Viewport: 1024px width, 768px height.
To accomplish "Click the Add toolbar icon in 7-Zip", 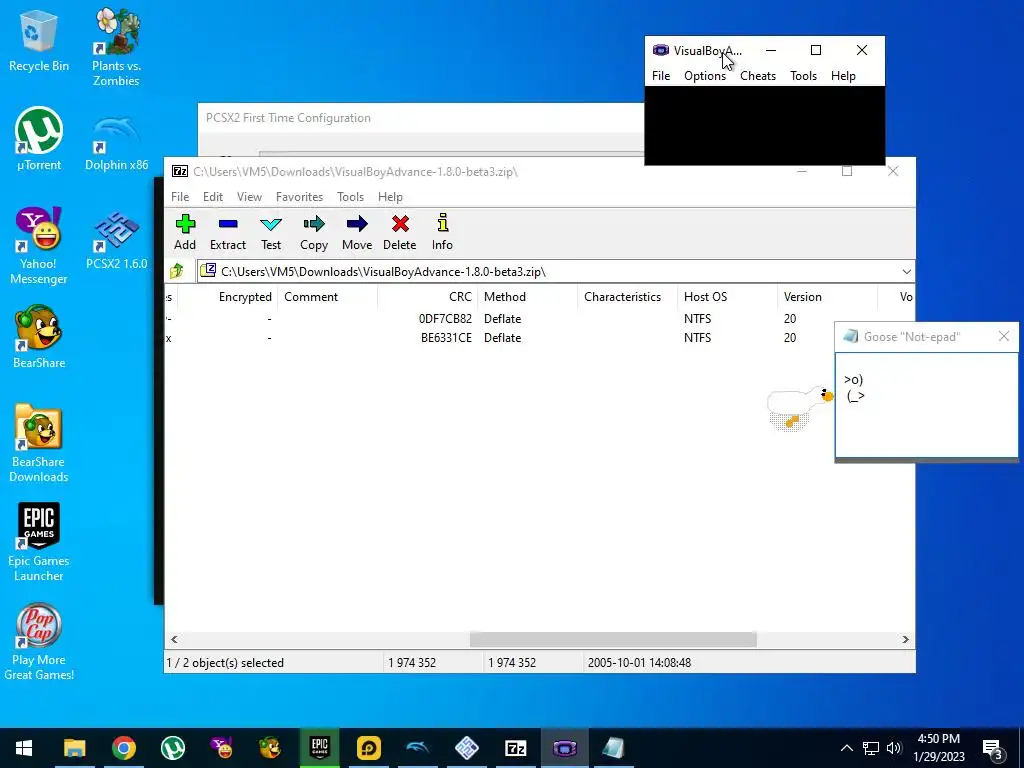I will (185, 232).
